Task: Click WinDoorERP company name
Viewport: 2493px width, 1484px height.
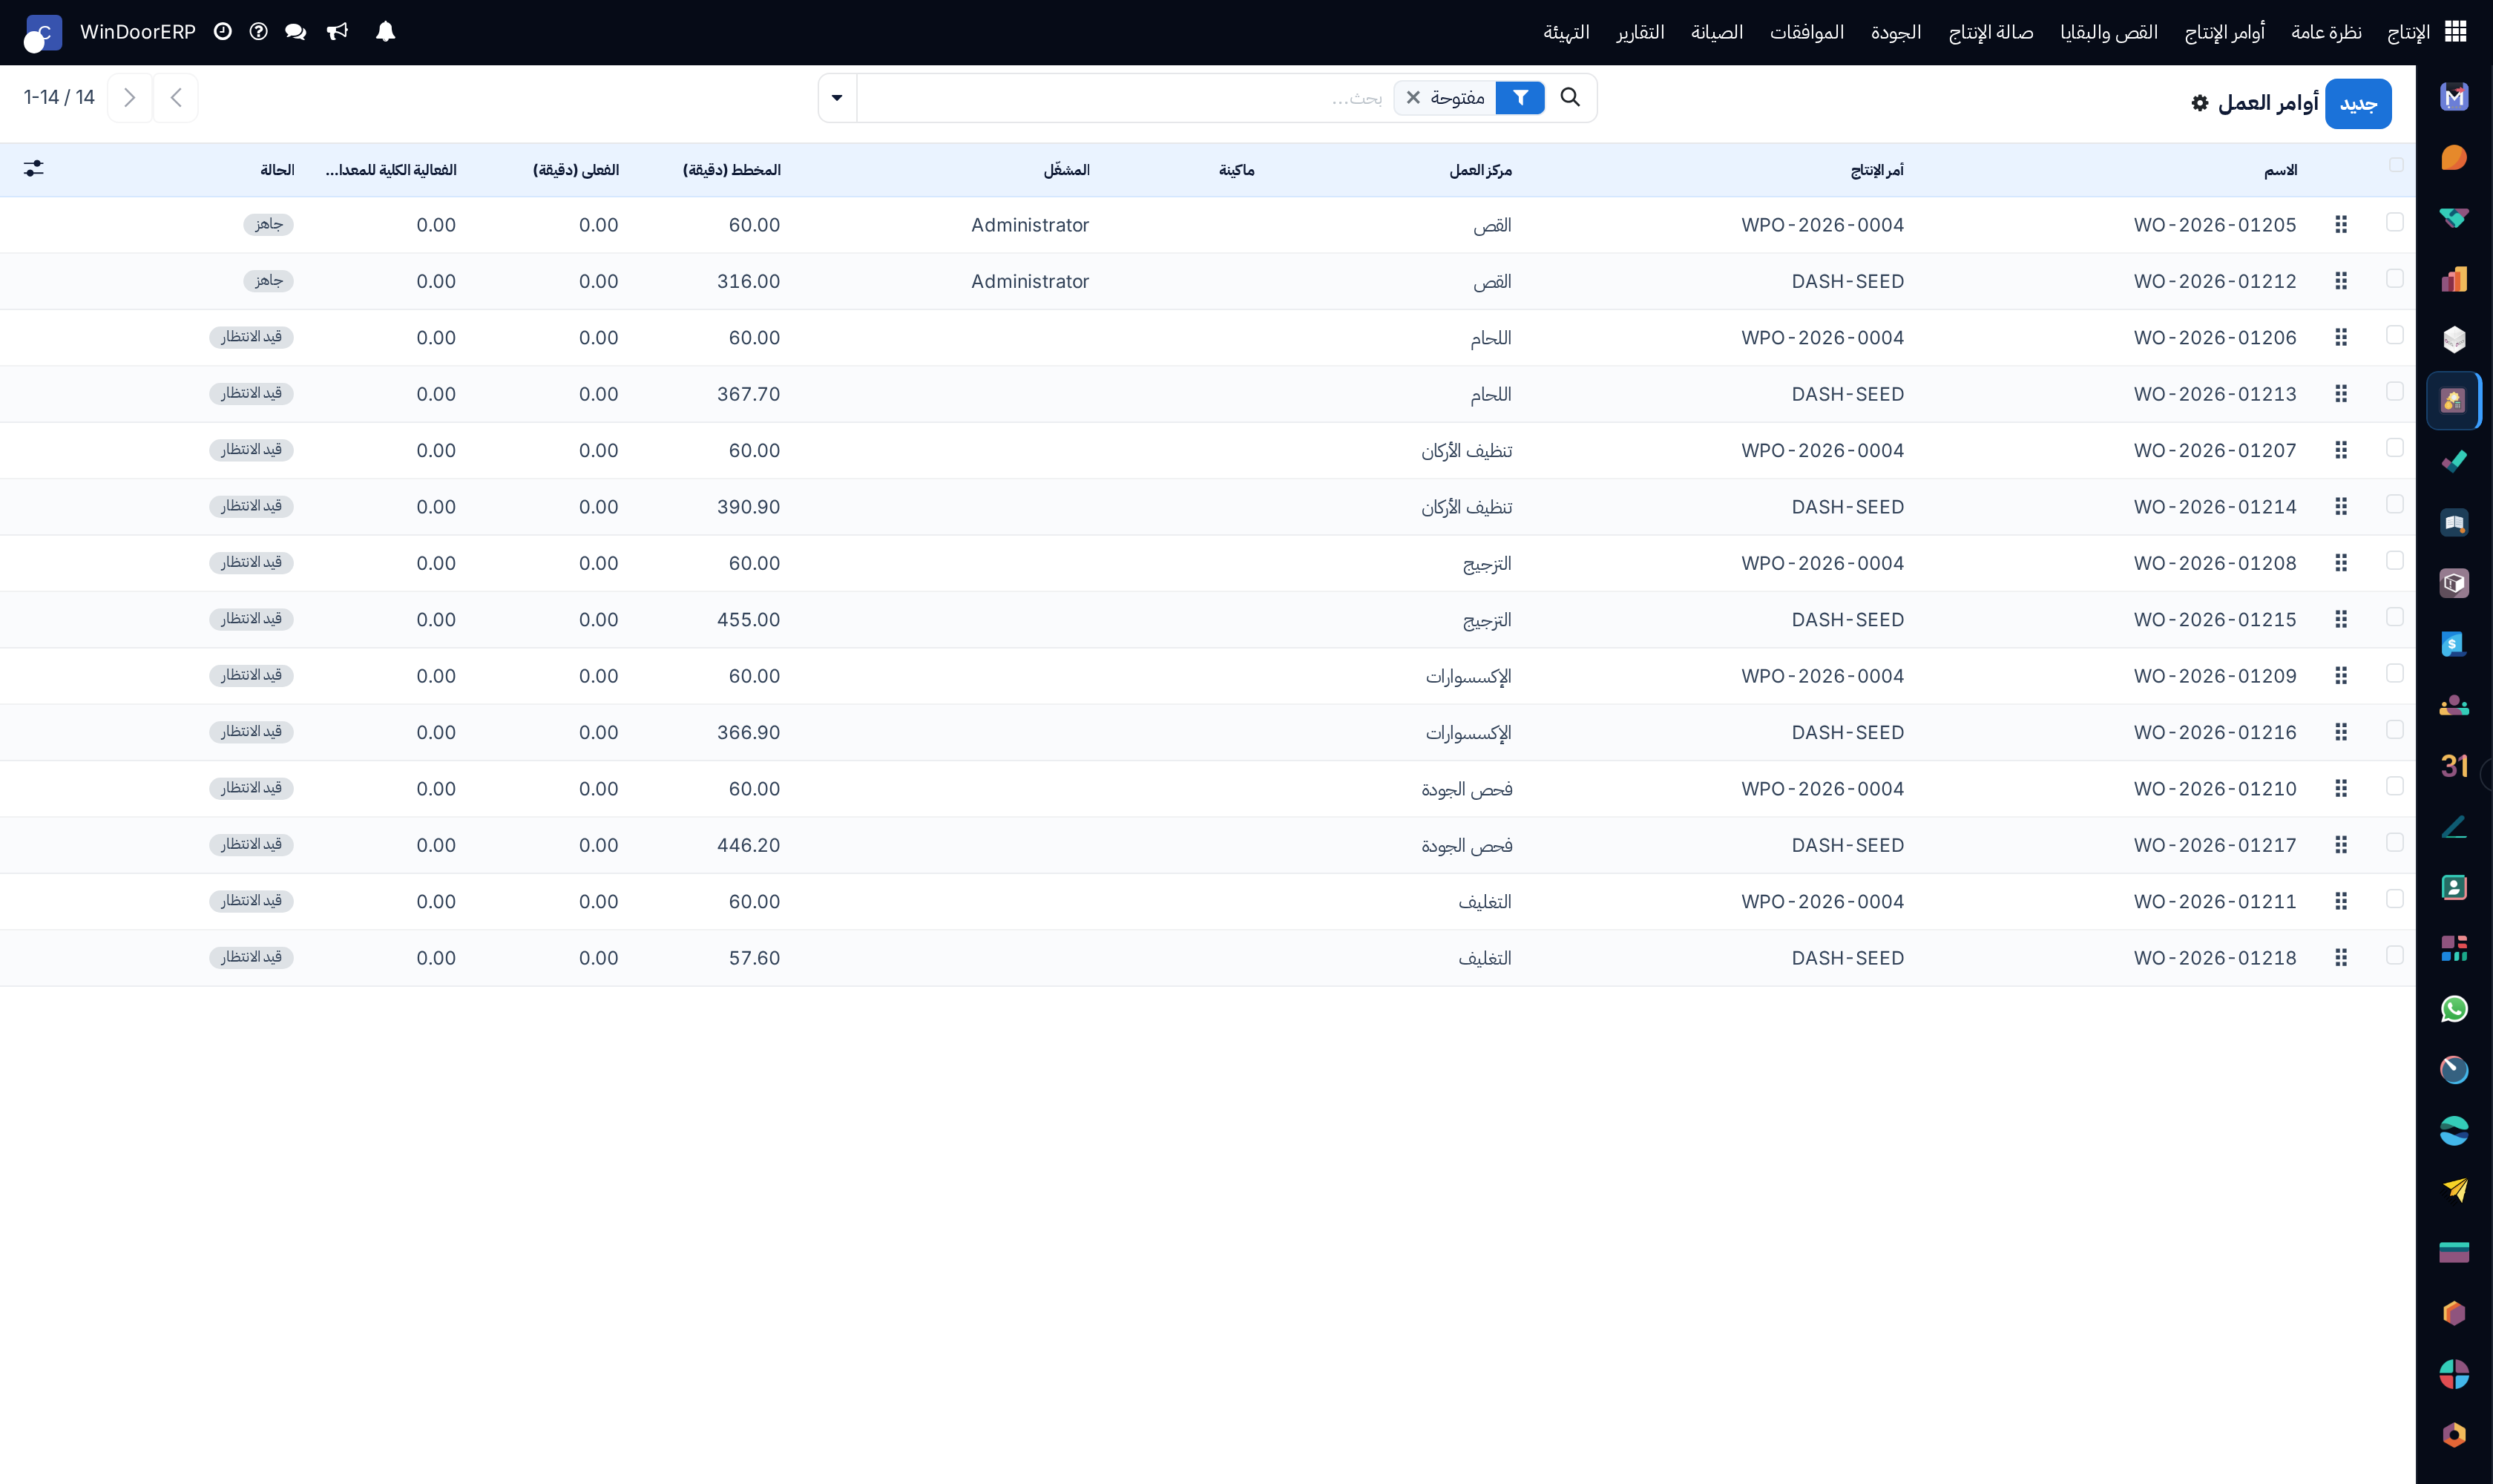Action: pyautogui.click(x=138, y=32)
